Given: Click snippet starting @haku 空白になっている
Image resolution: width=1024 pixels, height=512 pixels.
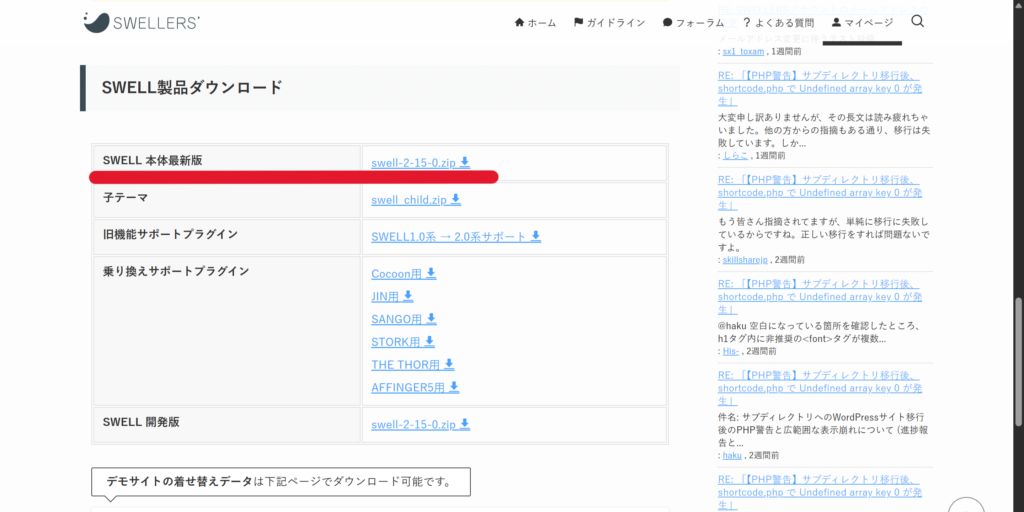Looking at the screenshot, I should [819, 332].
